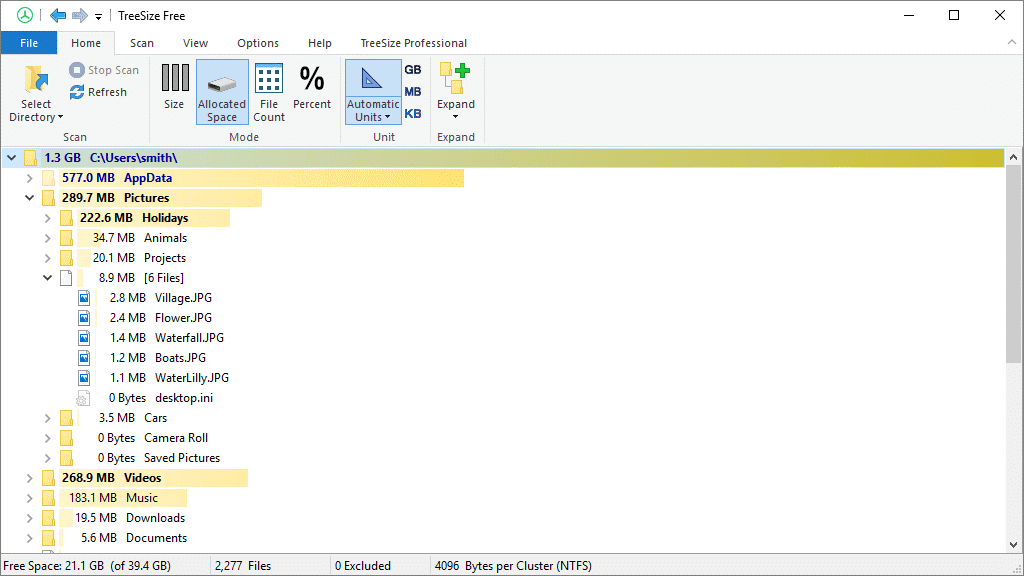
Task: Click the scrollbar up arrow
Action: (x=1013, y=157)
